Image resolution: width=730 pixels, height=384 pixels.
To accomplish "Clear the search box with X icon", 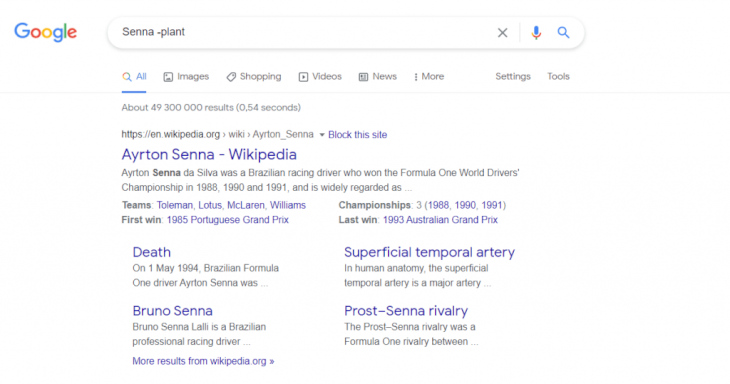I will pos(502,33).
